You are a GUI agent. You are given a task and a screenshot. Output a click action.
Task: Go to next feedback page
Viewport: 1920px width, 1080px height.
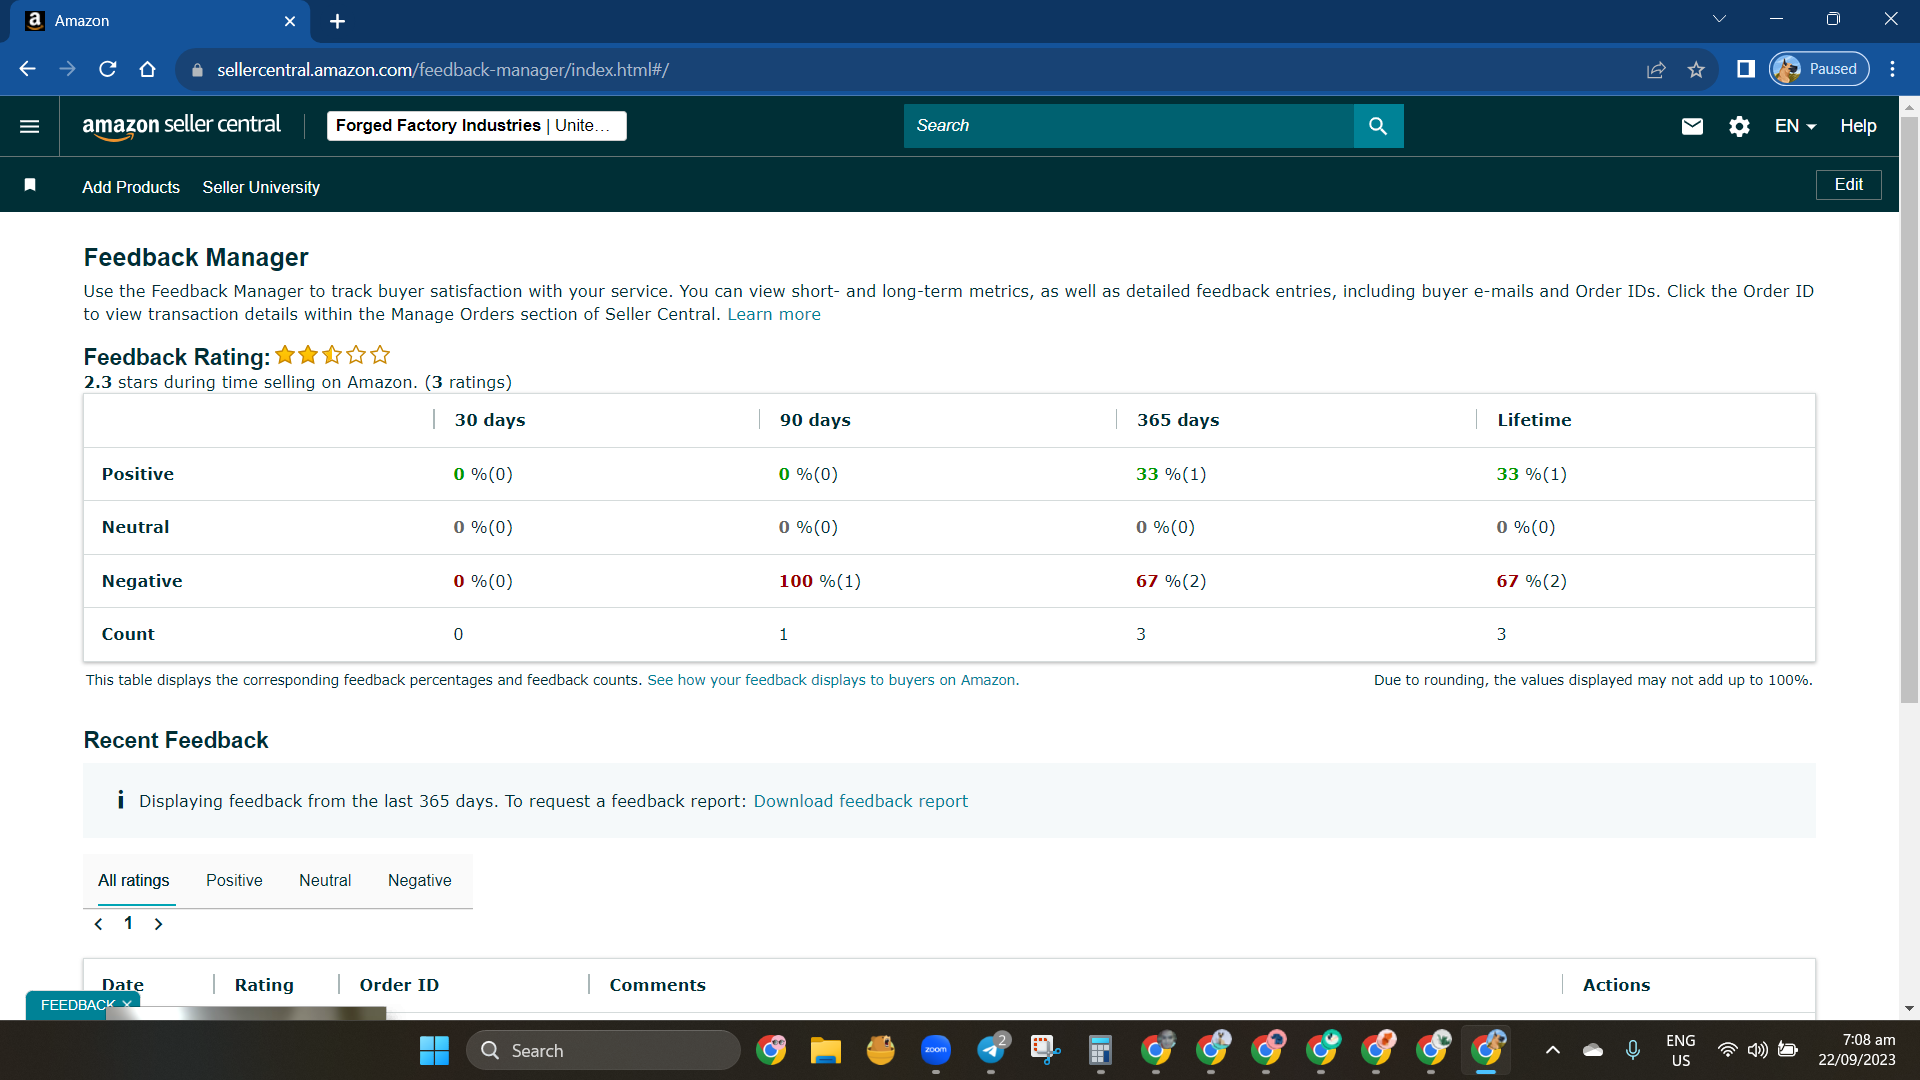(158, 924)
